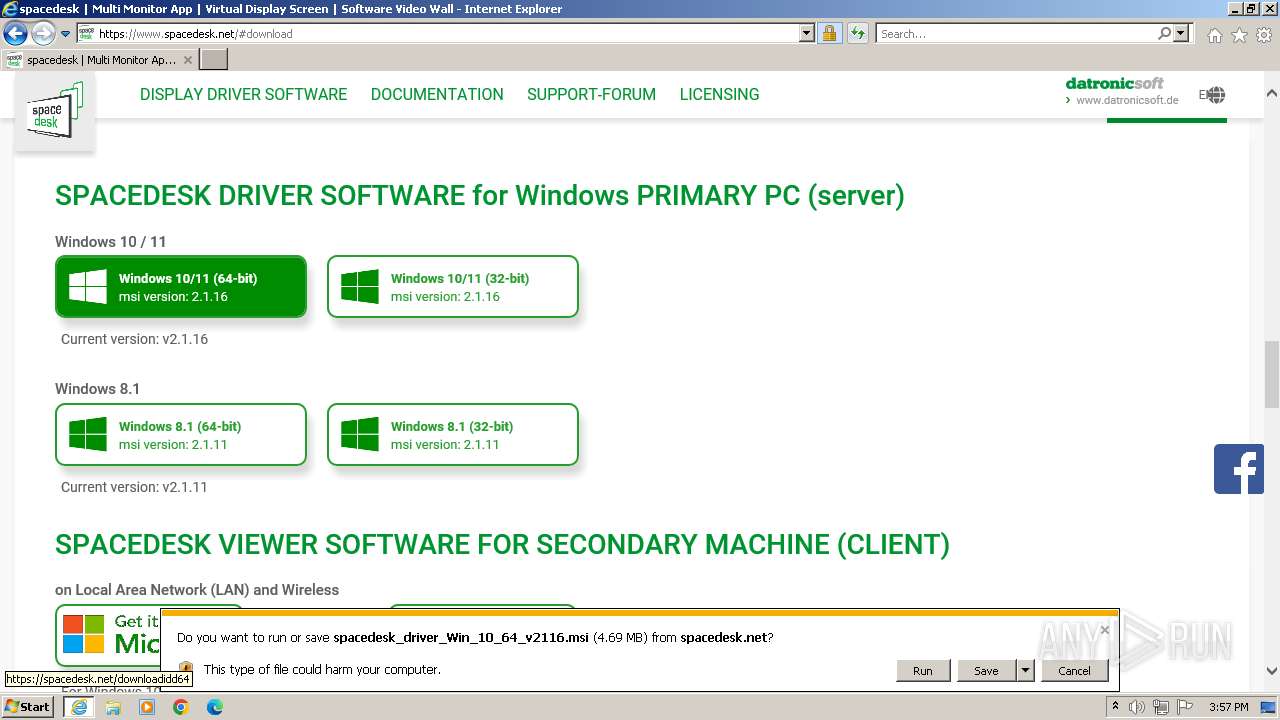Click the network tray icon
1280x720 pixels.
pos(1163,707)
